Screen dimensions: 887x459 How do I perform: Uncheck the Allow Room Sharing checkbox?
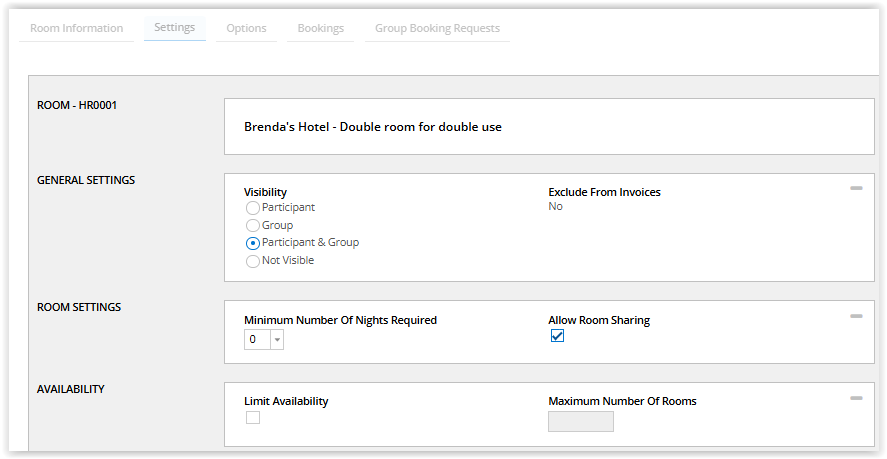557,336
